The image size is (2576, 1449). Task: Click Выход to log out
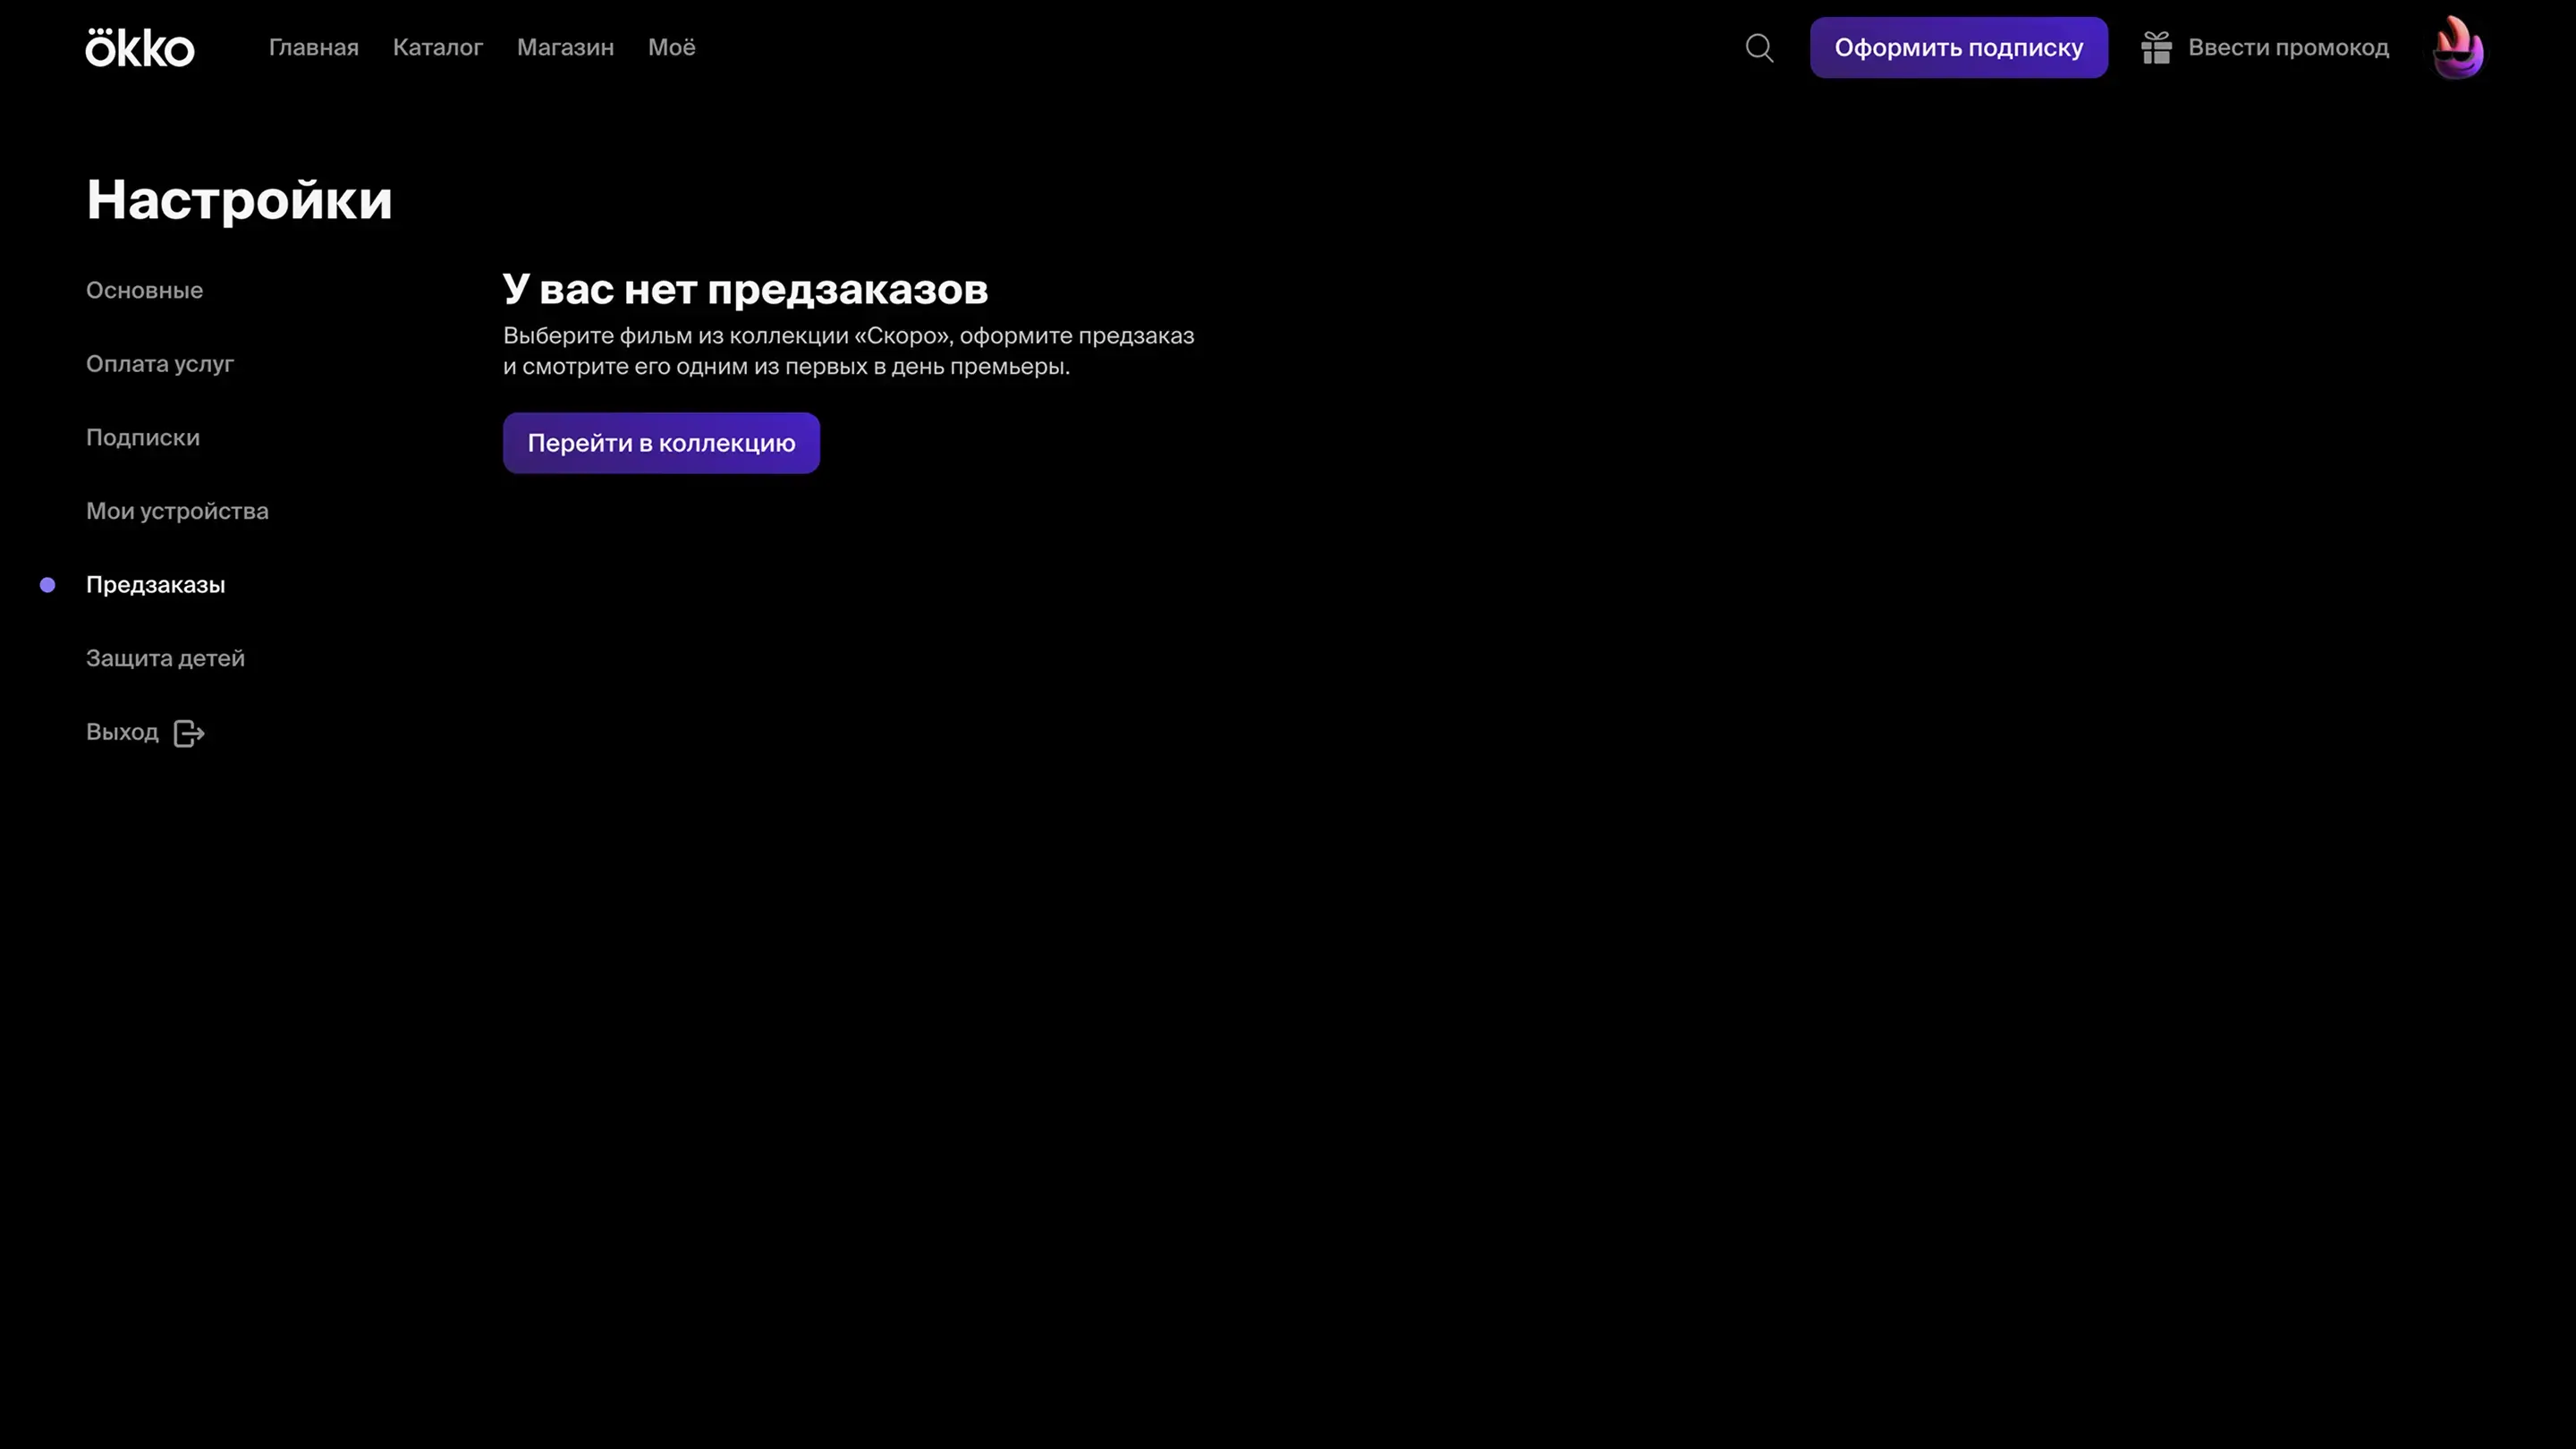click(x=122, y=732)
